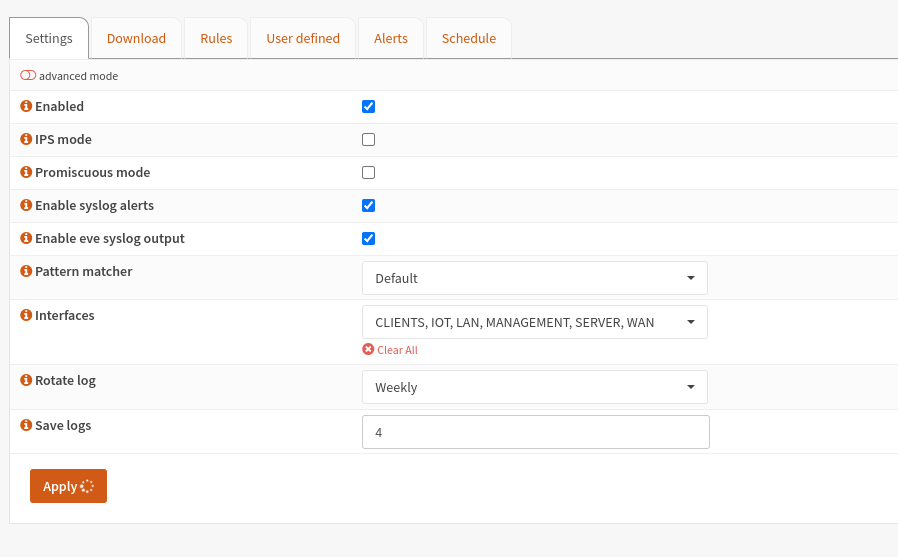The image size is (898, 557).
Task: Click the info icon next to IPS mode
Action: (26, 139)
